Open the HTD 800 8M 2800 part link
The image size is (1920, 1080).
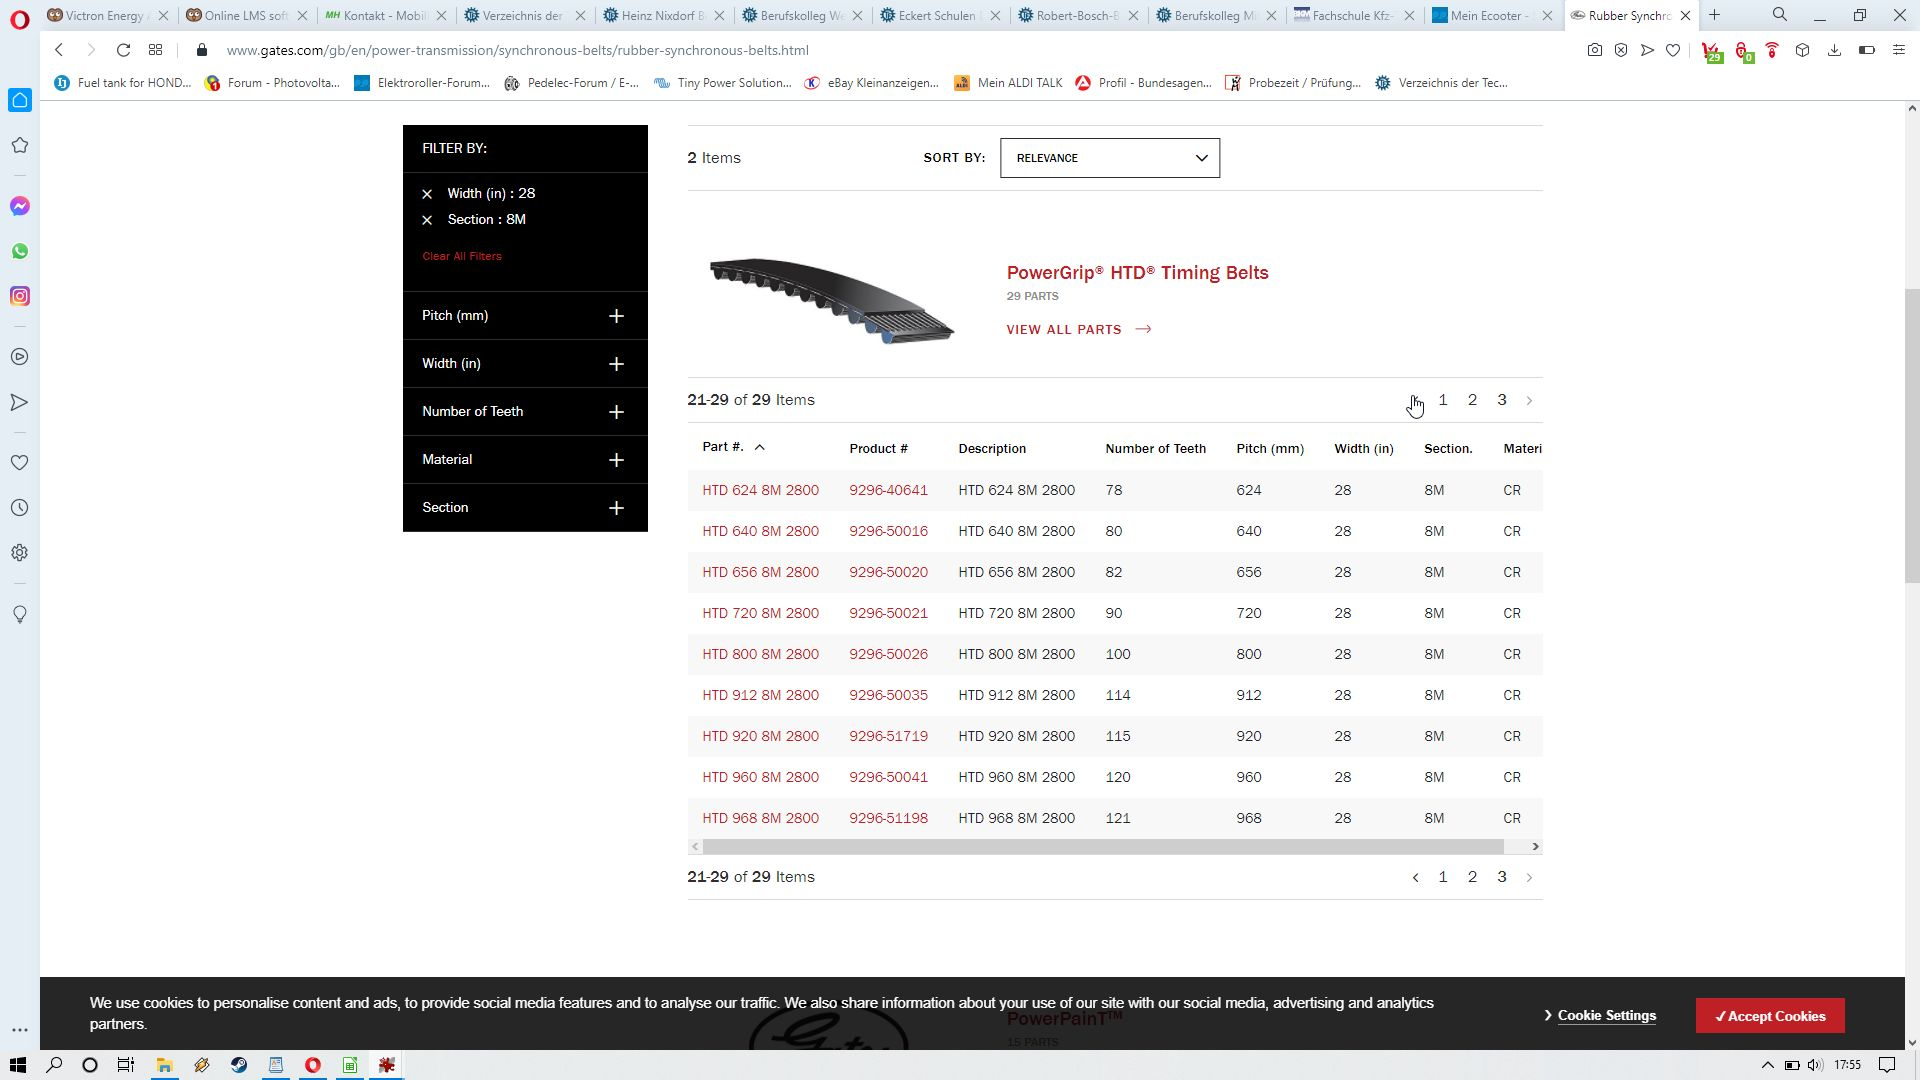(760, 654)
